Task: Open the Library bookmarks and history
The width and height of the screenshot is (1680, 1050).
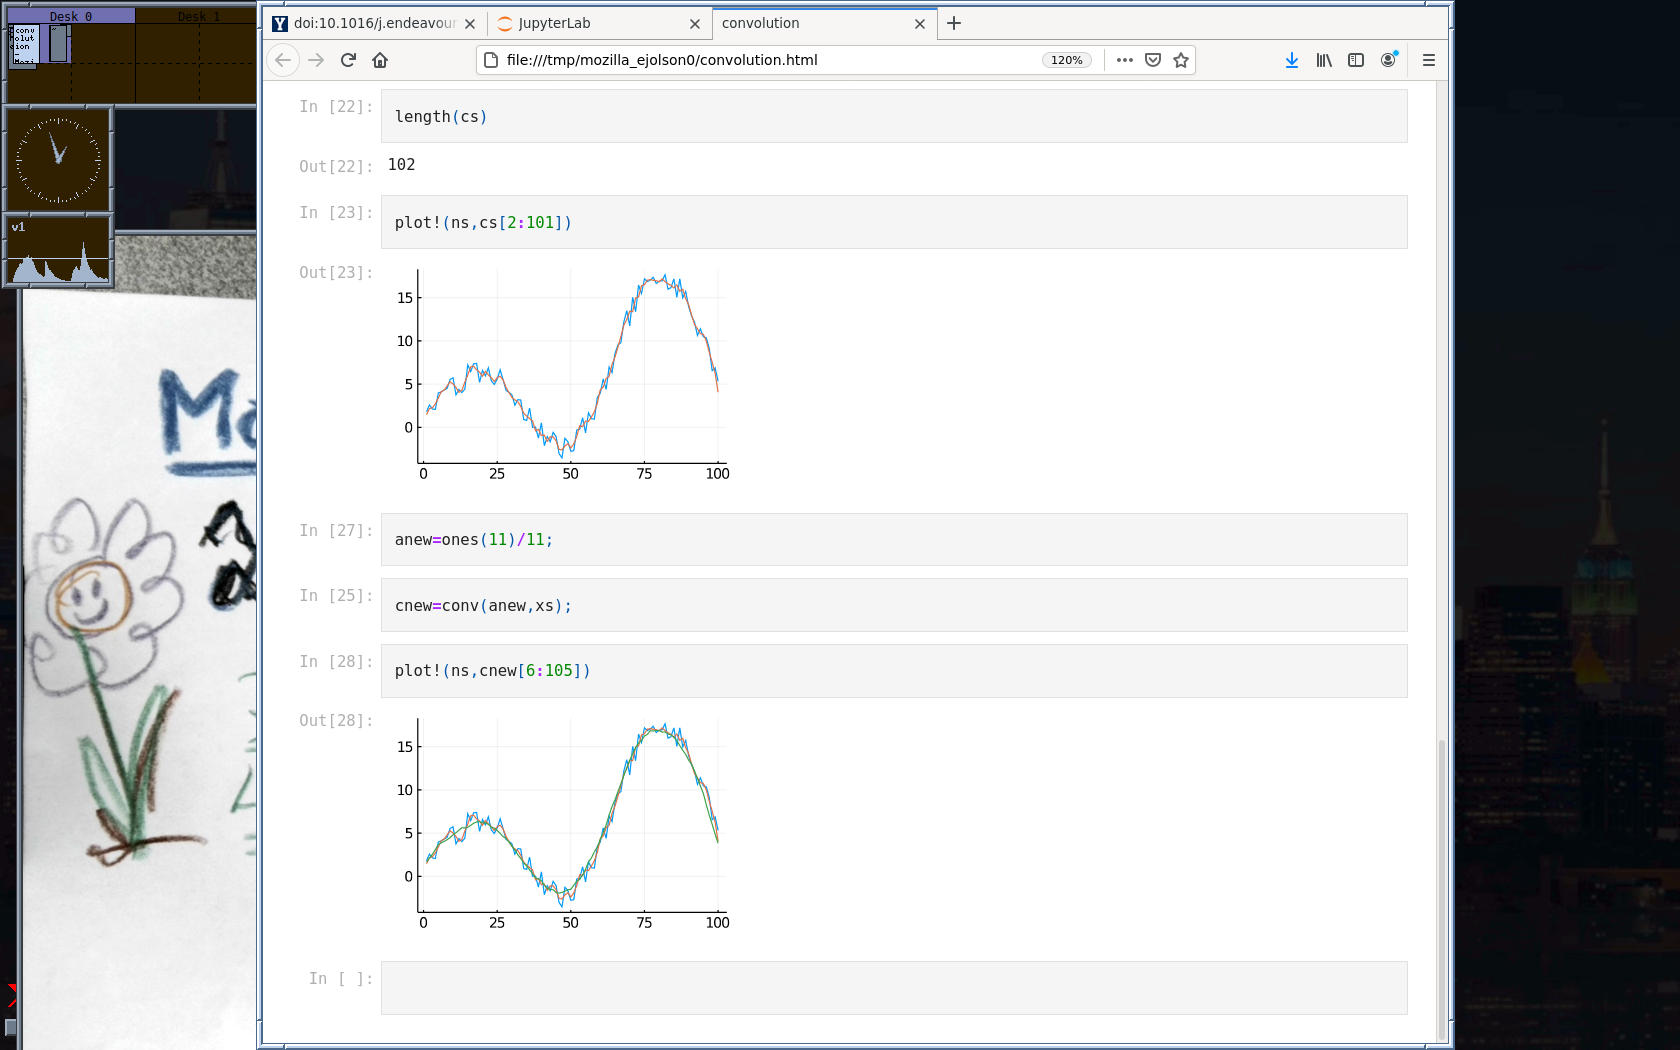Action: [1324, 60]
